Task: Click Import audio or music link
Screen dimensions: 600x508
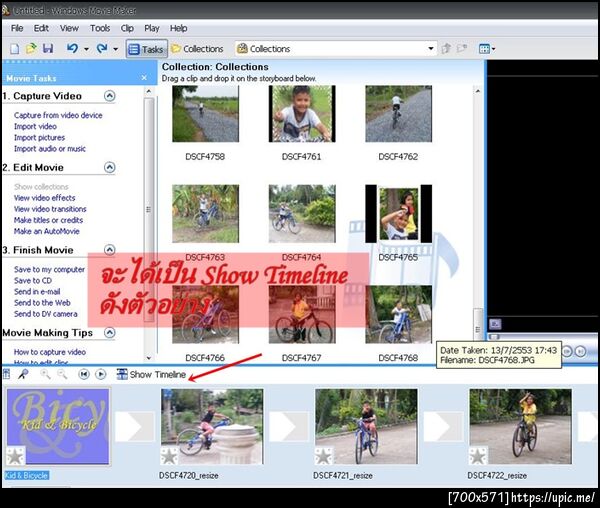Action: point(50,148)
